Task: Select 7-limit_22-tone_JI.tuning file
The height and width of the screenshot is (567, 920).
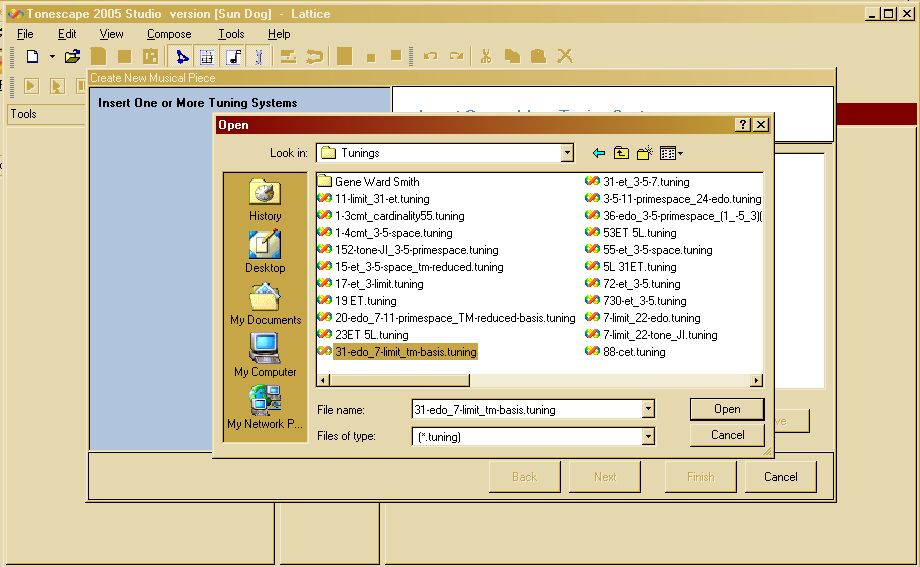Action: tap(652, 335)
